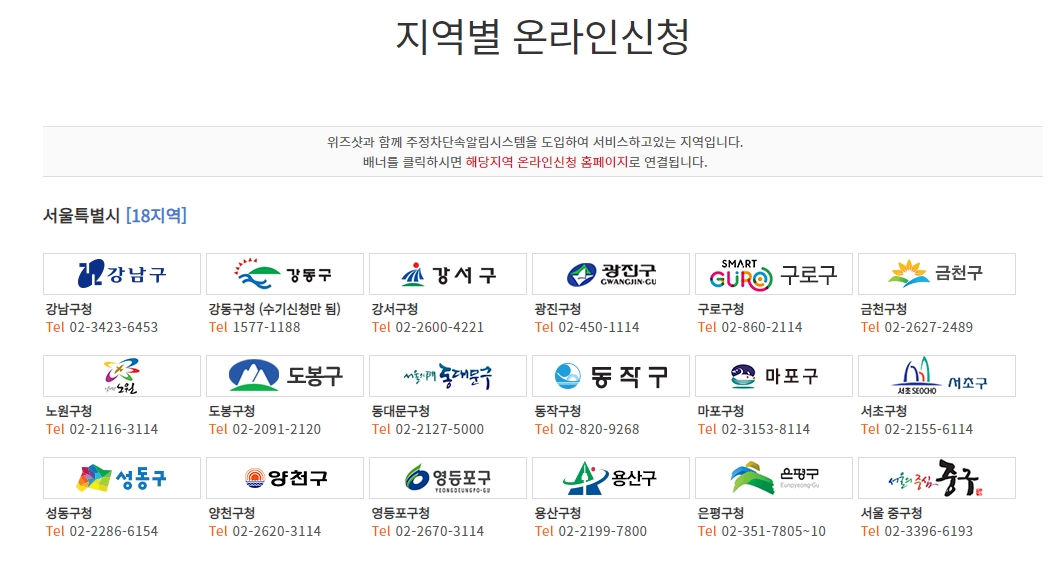Click phone number 02-2155-6114

click(929, 429)
